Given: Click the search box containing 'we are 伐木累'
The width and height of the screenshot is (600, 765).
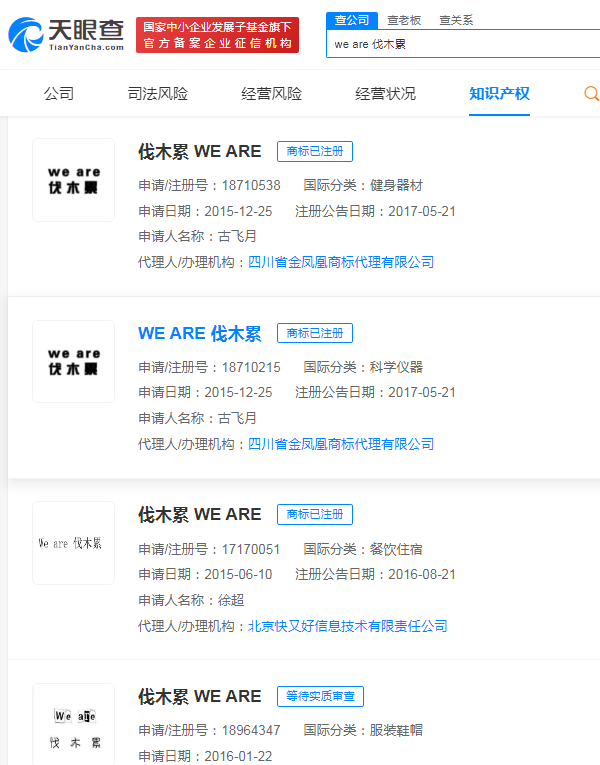Looking at the screenshot, I should pyautogui.click(x=463, y=44).
